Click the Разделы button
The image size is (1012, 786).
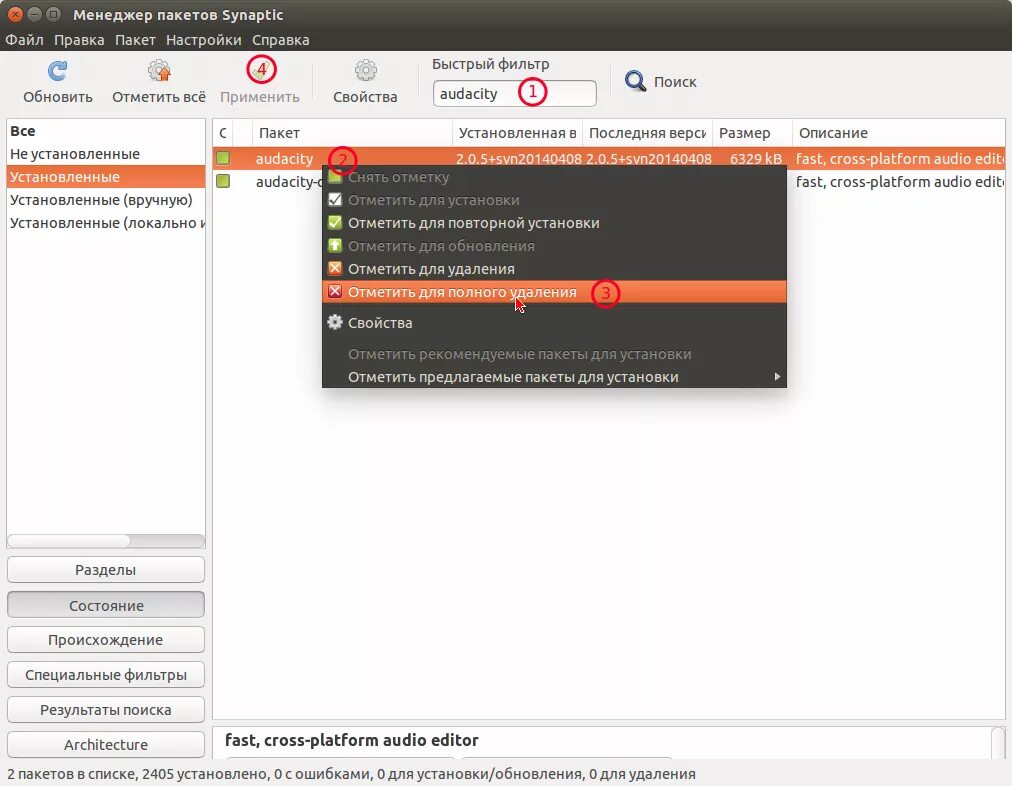pyautogui.click(x=106, y=570)
